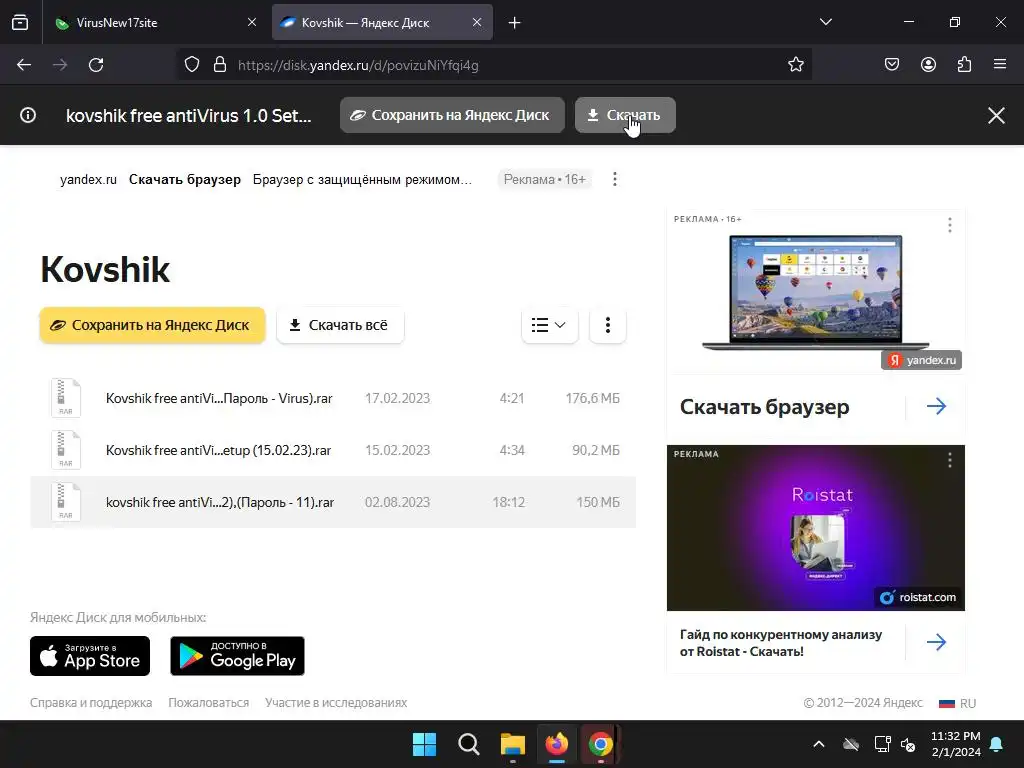The image size is (1024, 768).
Task: Open the Windows Start menu
Action: (x=424, y=744)
